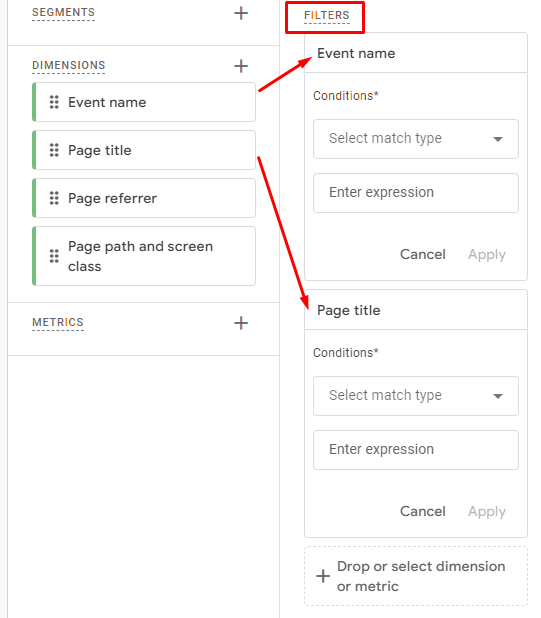Add a new segment with plus icon
541x618 pixels.
click(x=241, y=13)
